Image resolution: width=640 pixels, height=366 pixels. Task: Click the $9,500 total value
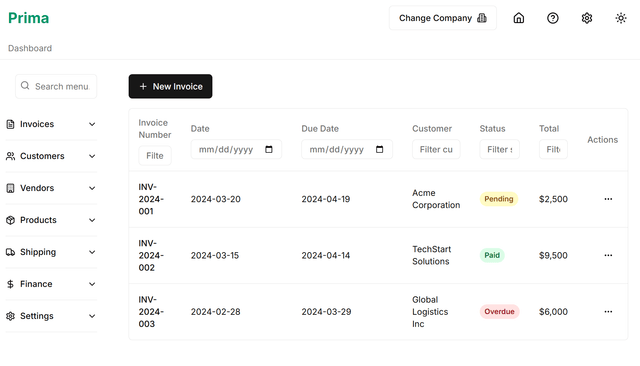click(553, 255)
